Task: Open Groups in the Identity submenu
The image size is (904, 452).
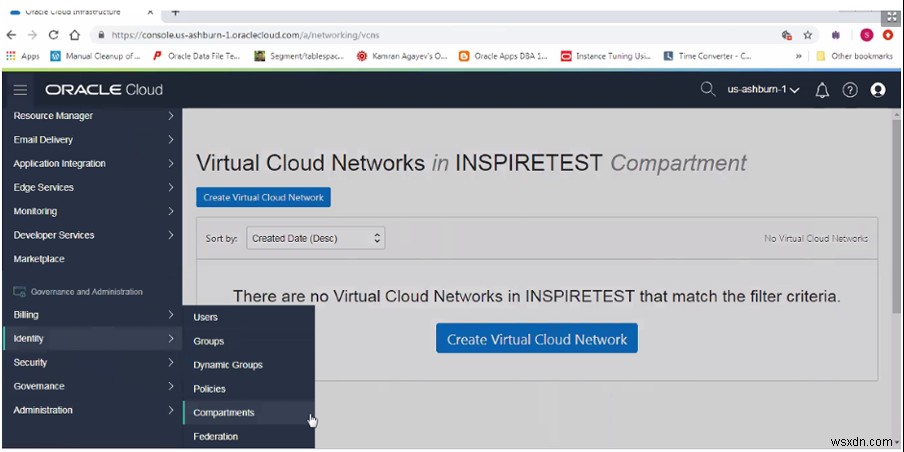Action: tap(248, 341)
